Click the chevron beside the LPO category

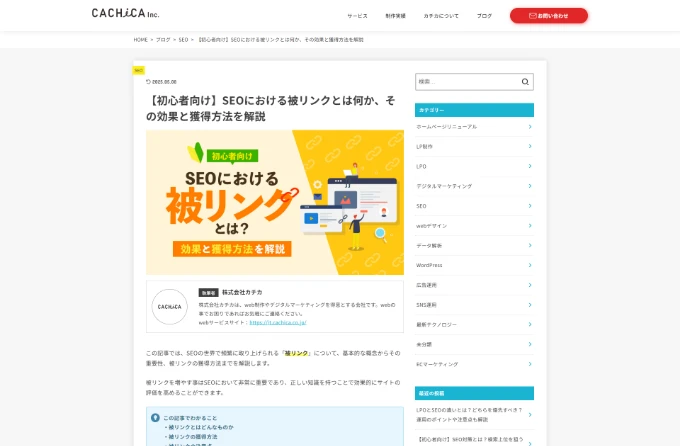click(530, 166)
